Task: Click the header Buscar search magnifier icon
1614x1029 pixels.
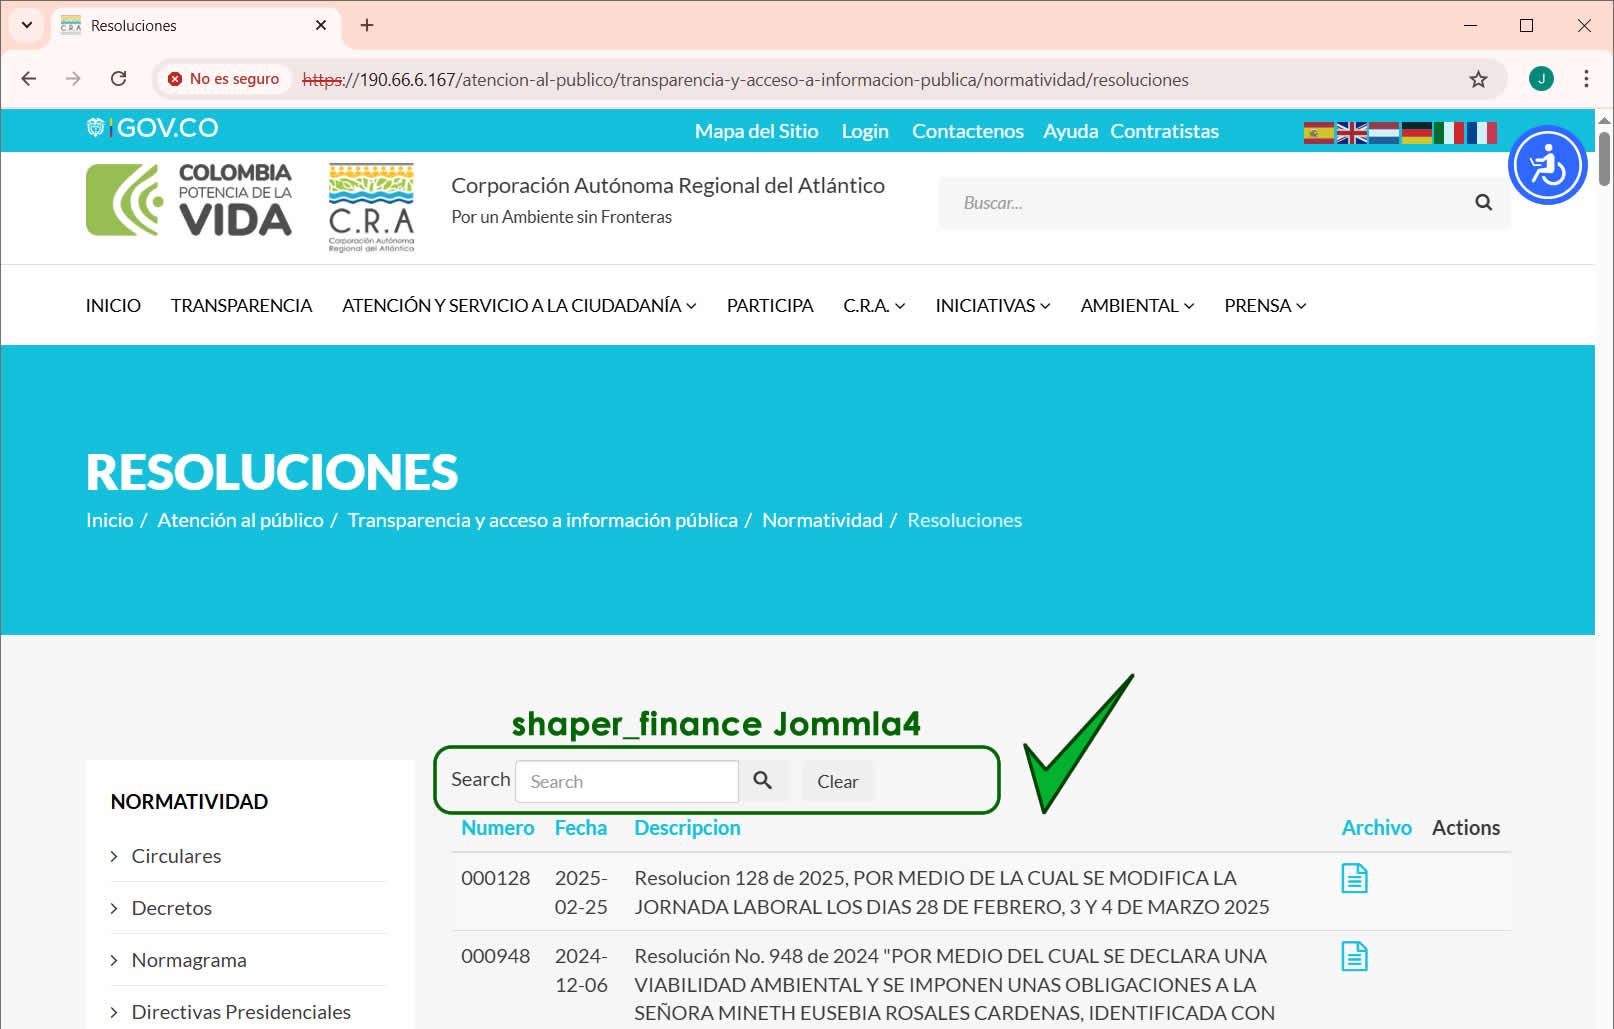Action: 1483,203
